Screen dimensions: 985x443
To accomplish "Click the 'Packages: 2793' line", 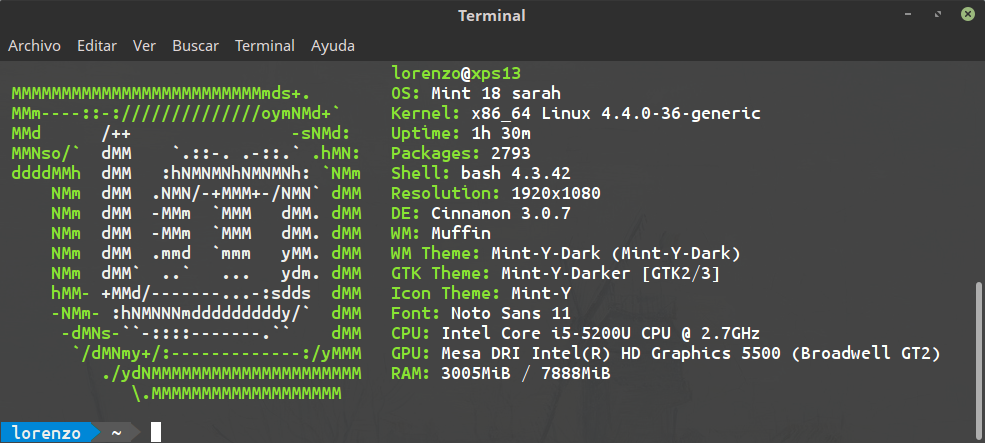I will point(460,154).
